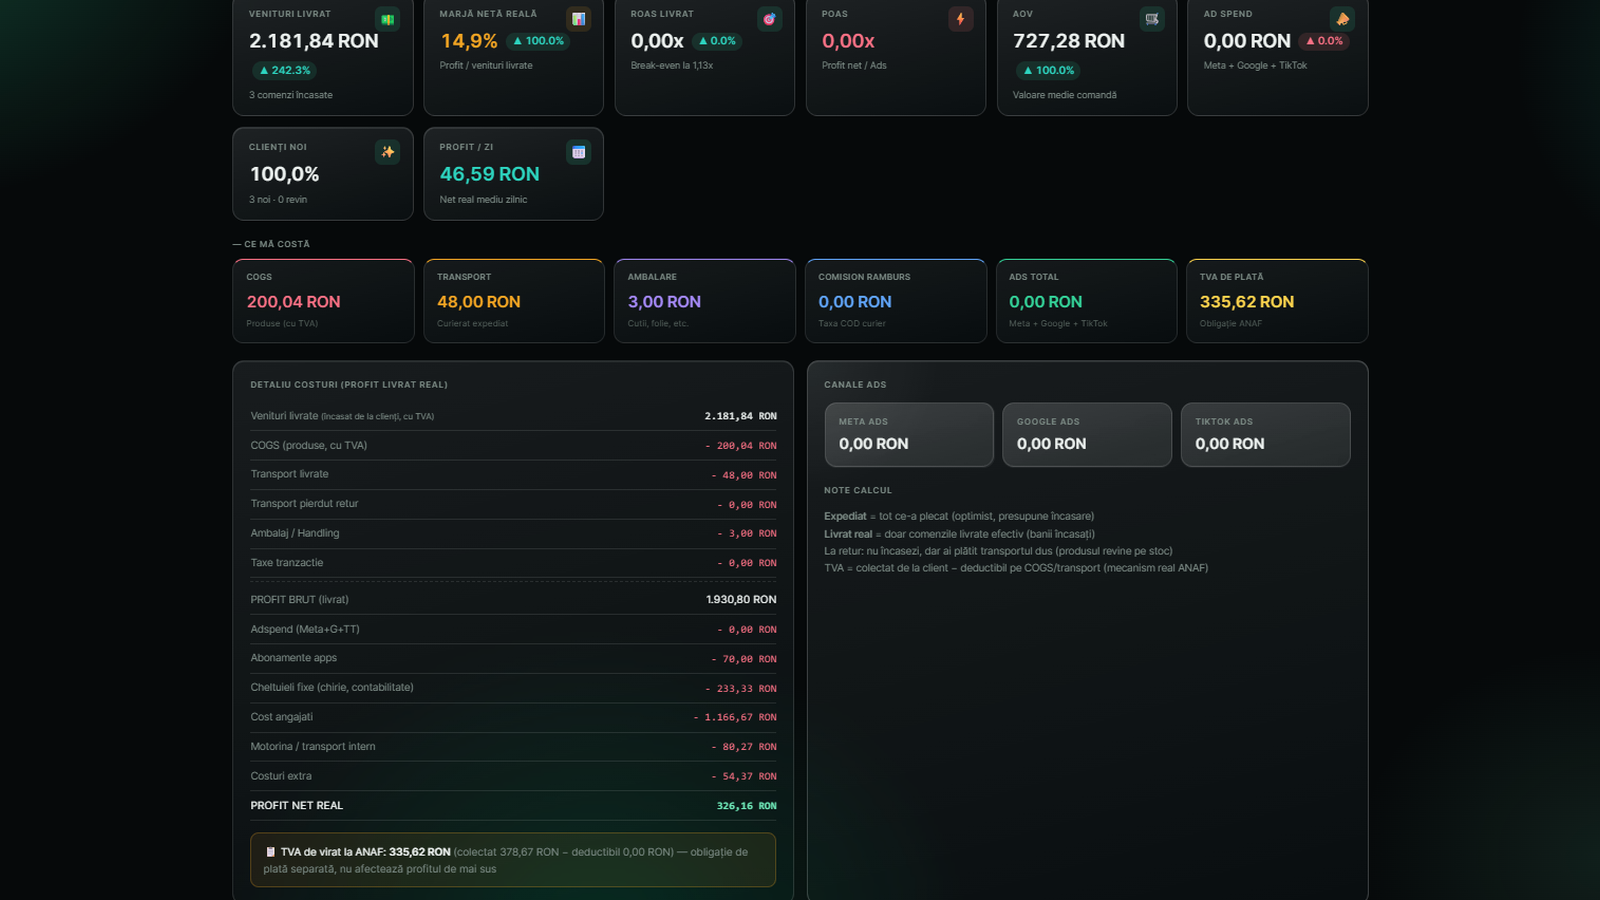
Task: Click the sparkle icon on Clienți Noi card
Action: tap(387, 152)
